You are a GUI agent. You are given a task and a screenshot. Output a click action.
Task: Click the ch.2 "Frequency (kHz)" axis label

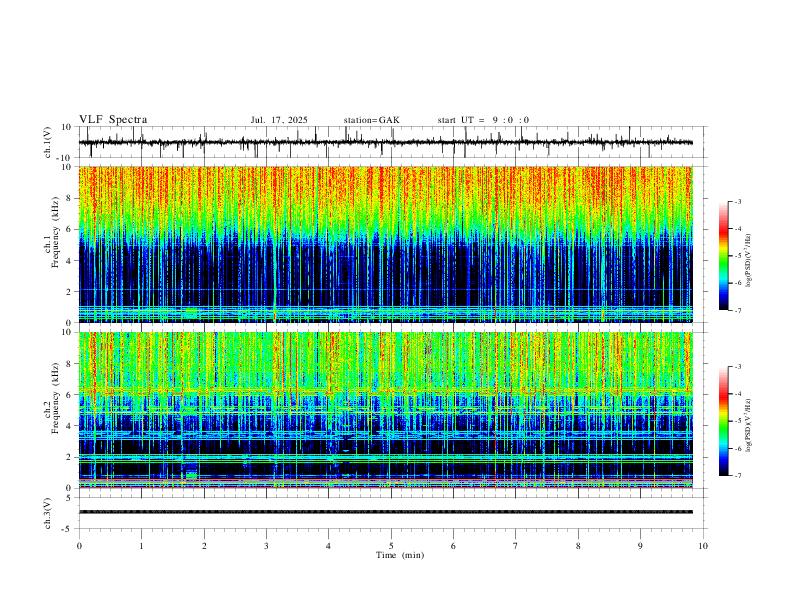coord(55,398)
